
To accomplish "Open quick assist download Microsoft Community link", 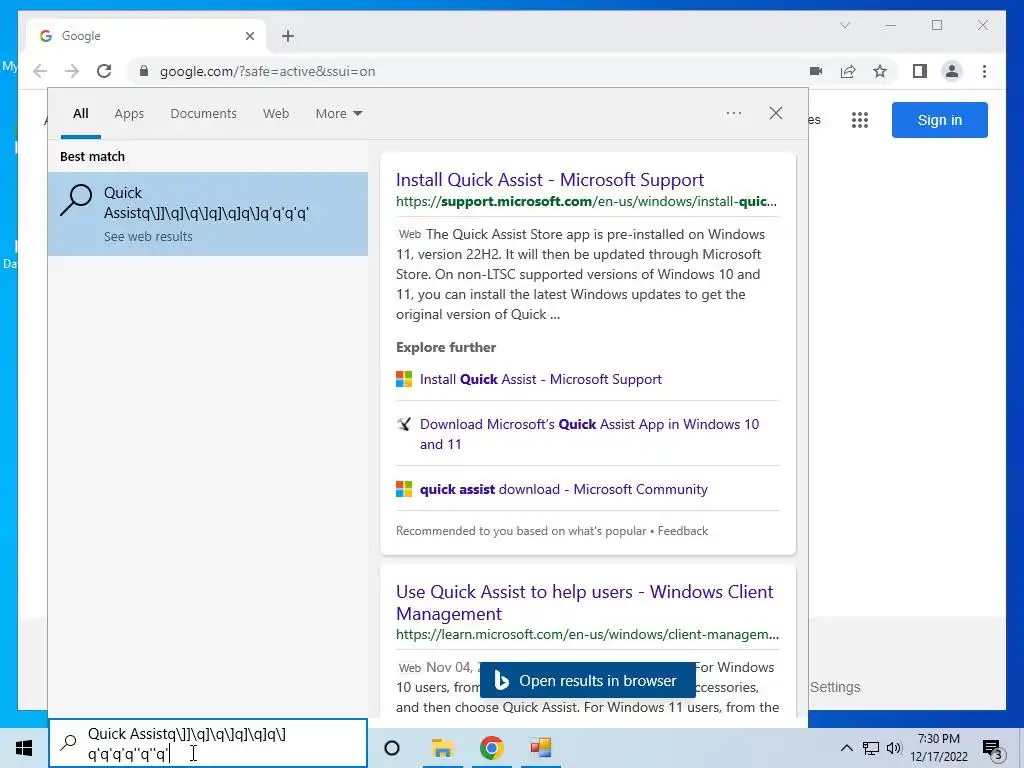I will pos(564,489).
